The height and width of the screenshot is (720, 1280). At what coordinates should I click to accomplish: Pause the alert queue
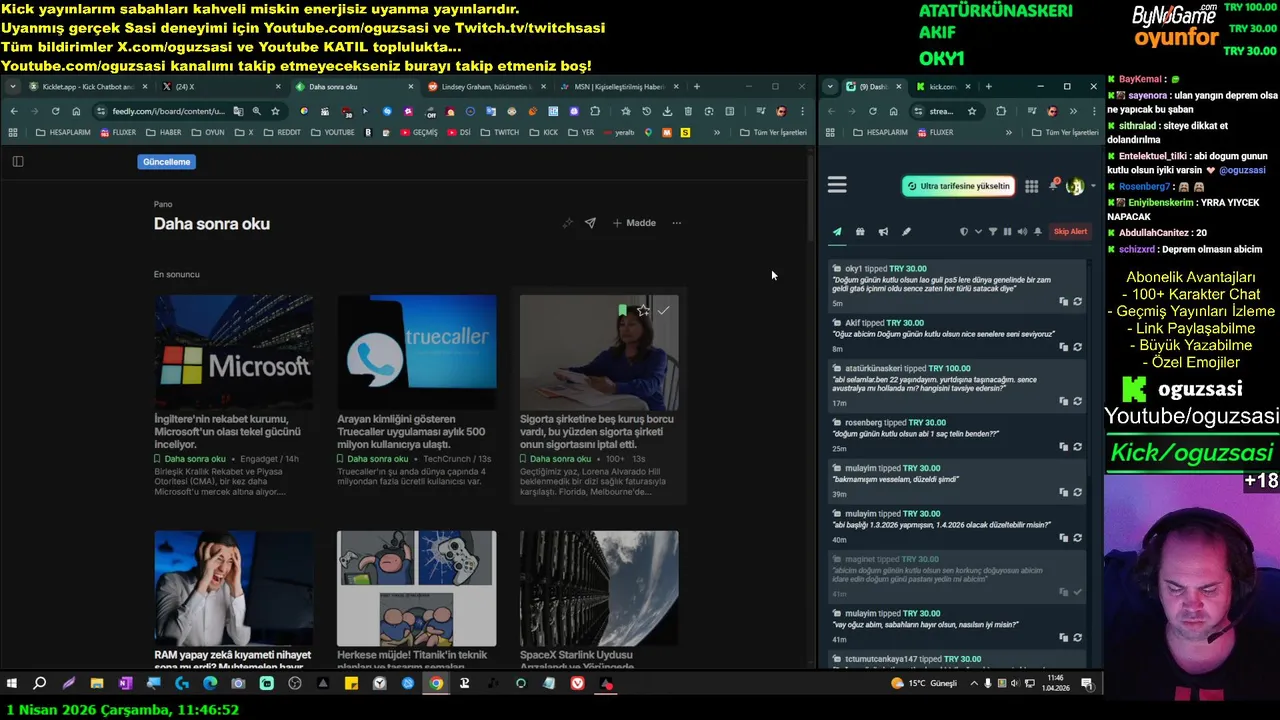point(1007,232)
